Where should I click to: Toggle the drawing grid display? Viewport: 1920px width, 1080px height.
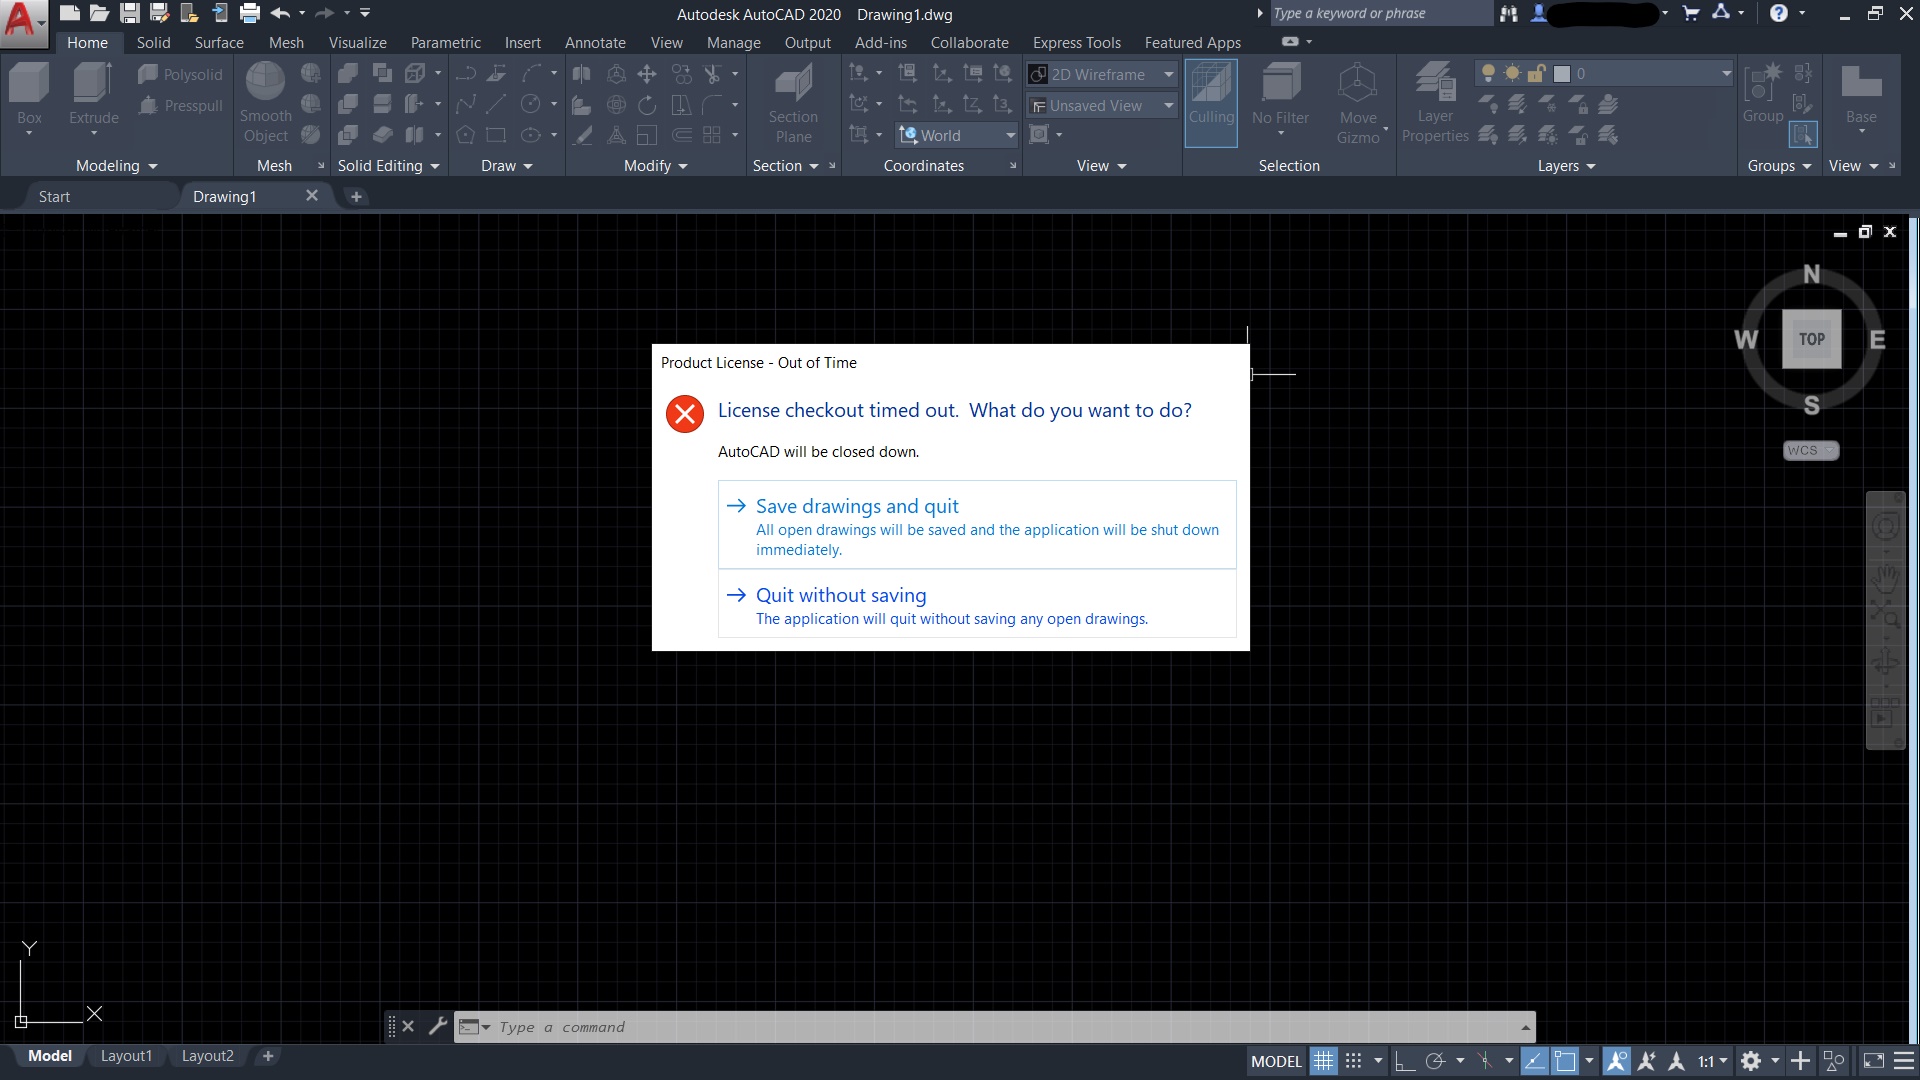(x=1323, y=1061)
